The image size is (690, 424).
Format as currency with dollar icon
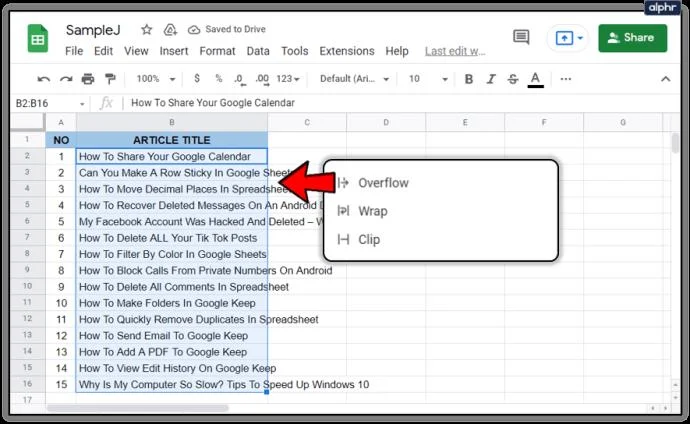(196, 78)
